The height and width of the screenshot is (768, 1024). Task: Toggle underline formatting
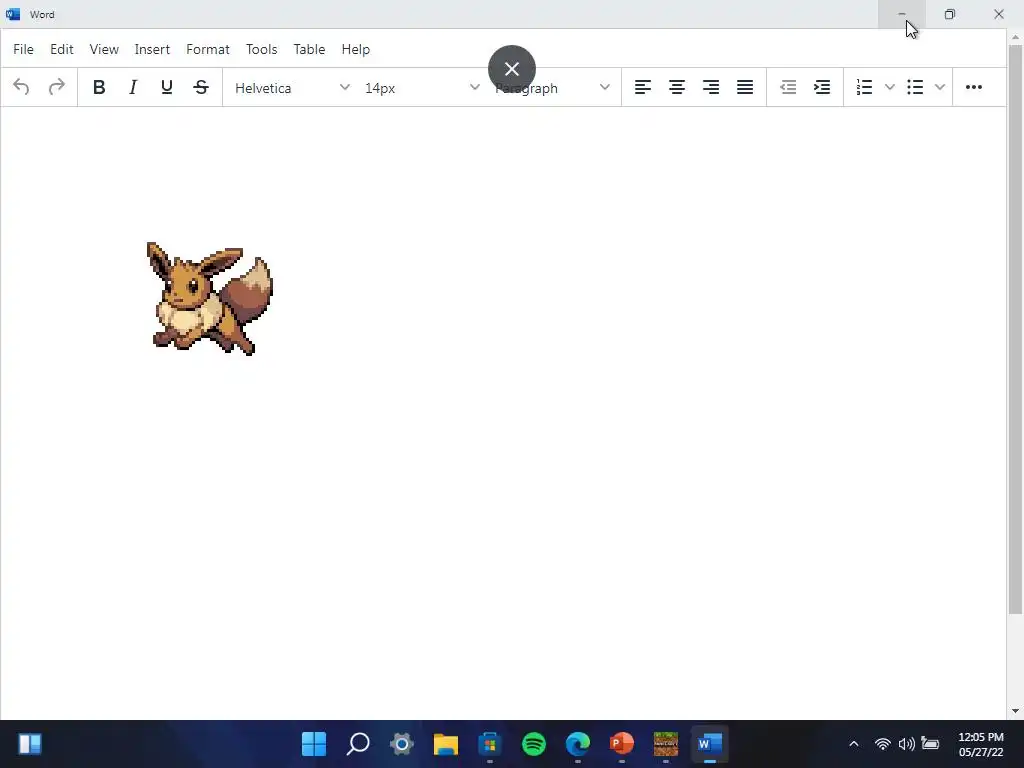167,87
